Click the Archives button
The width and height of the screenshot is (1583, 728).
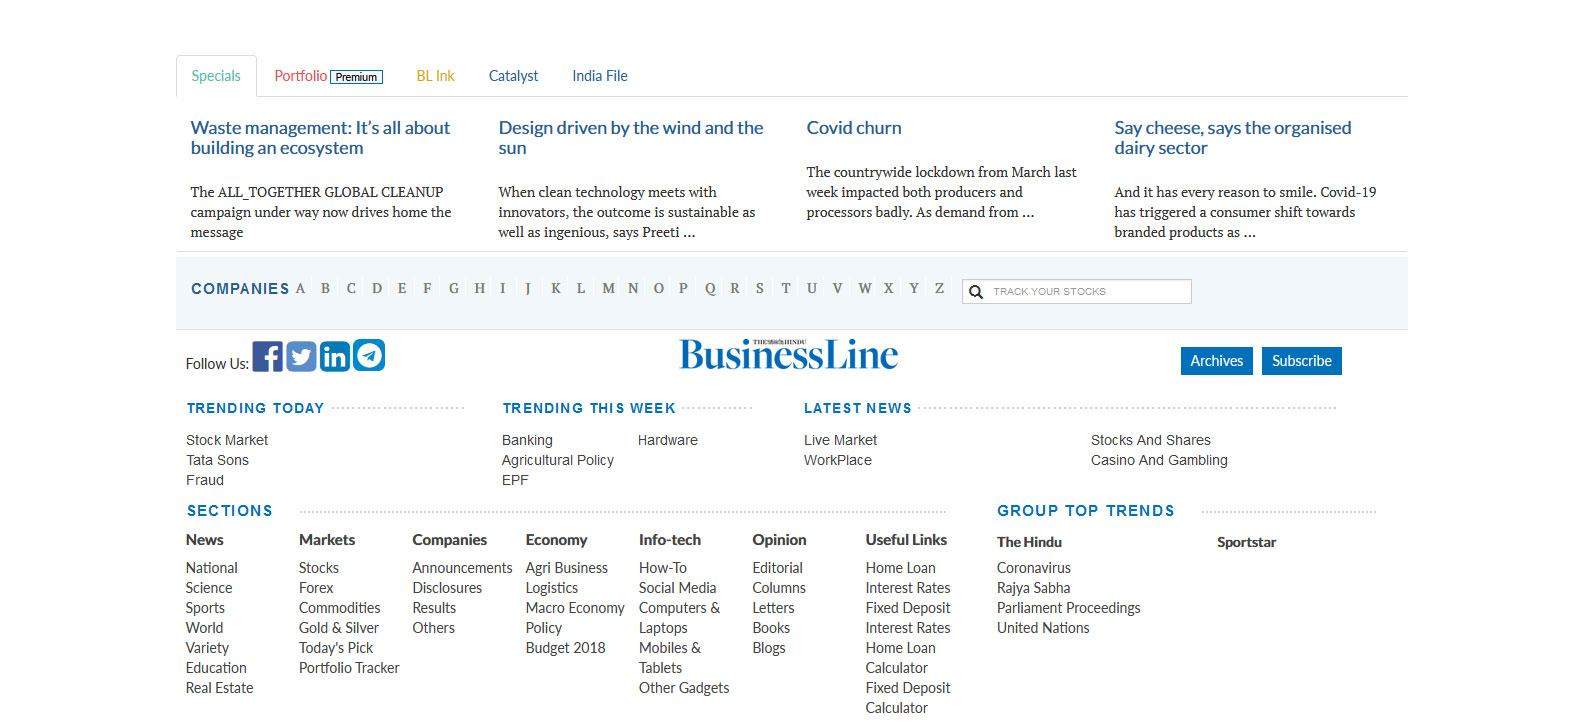[1216, 361]
